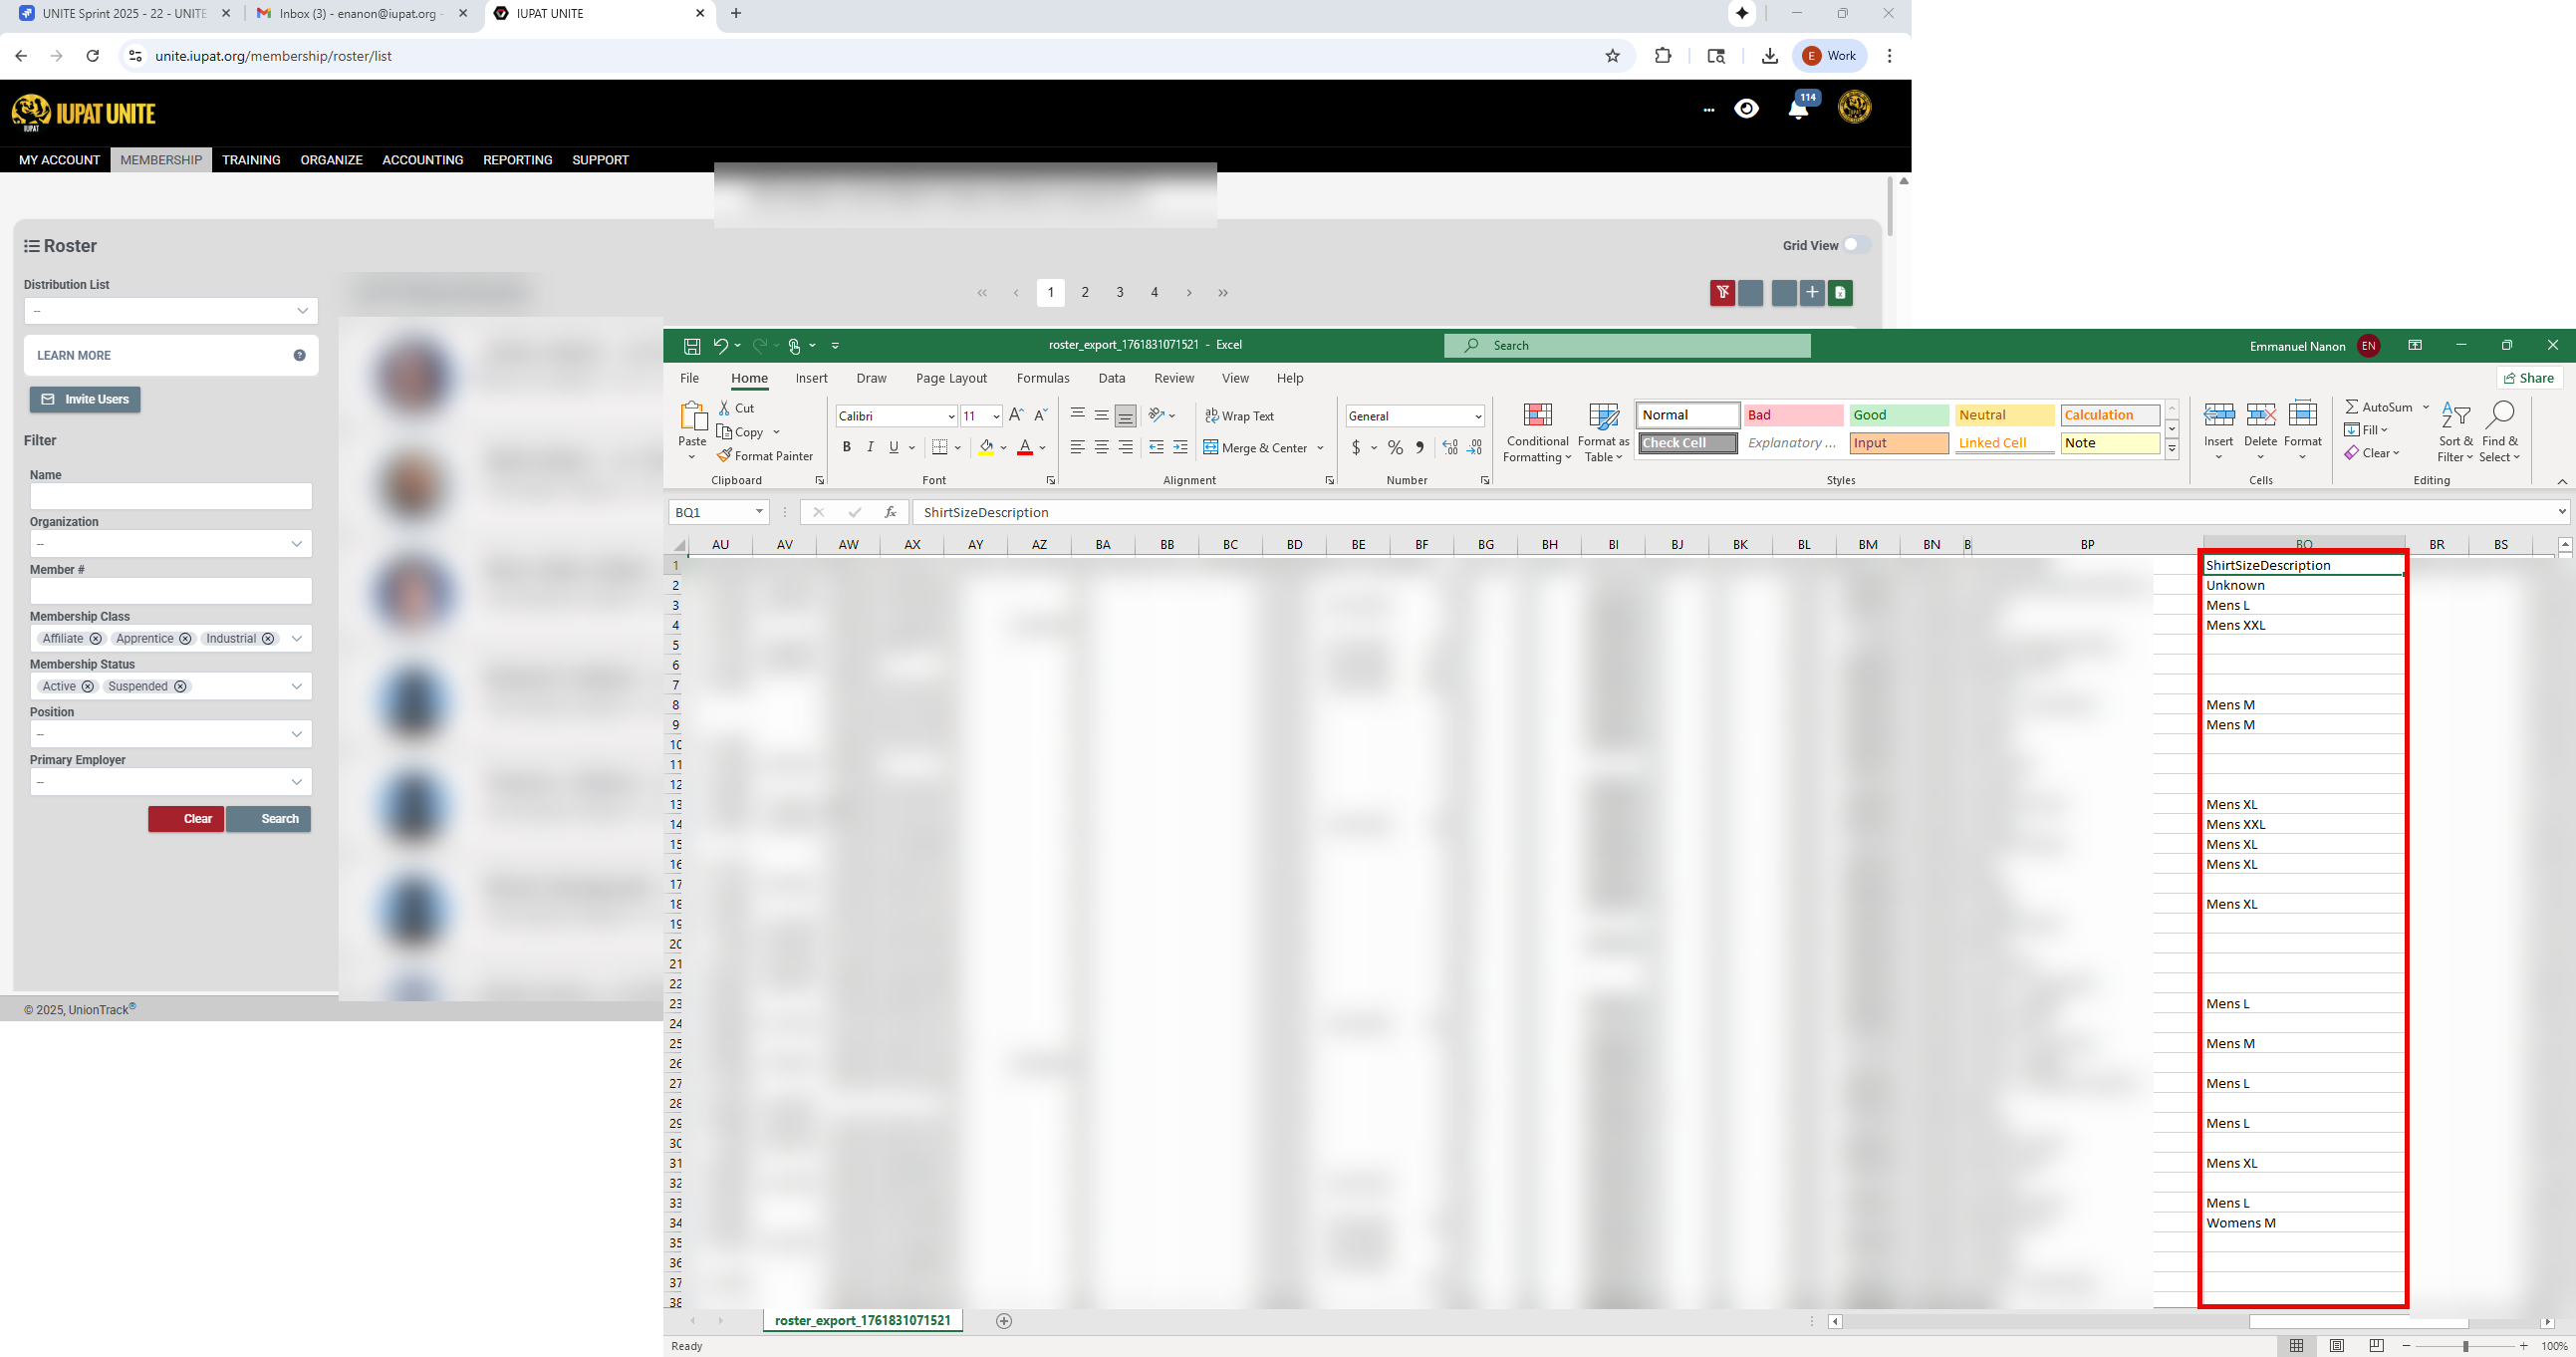Viewport: 2576px width, 1357px height.
Task: Click the notification bell icon
Action: [x=1798, y=109]
